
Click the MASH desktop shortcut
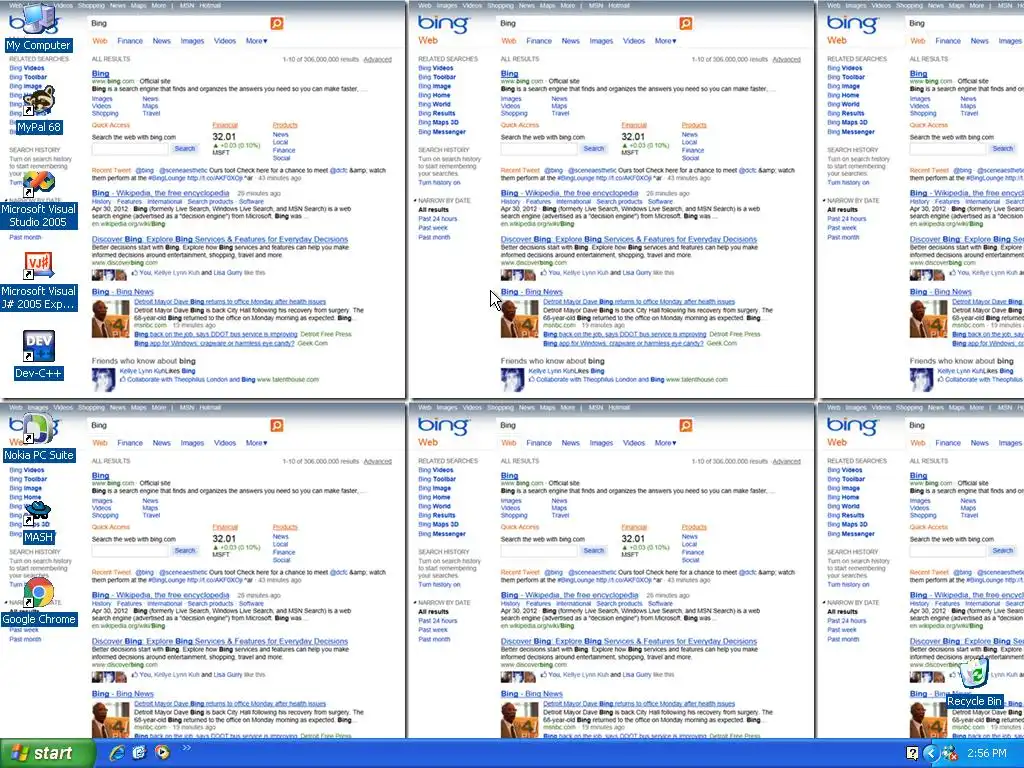coord(39,520)
